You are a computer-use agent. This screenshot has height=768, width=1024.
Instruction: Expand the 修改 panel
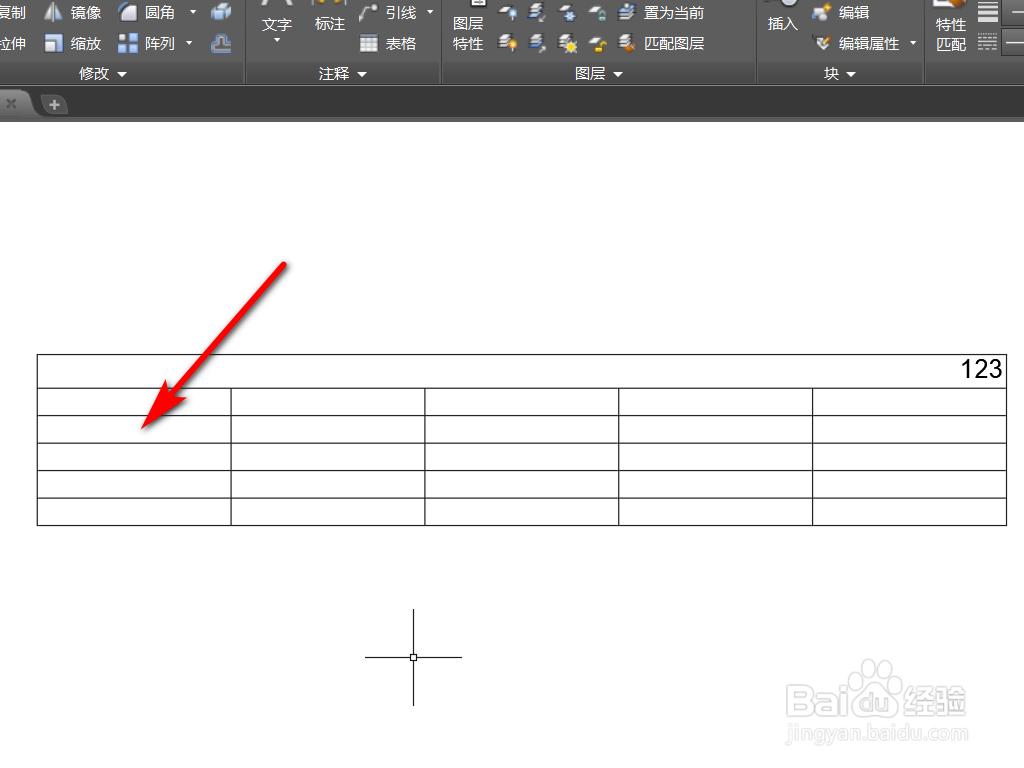[x=102, y=74]
